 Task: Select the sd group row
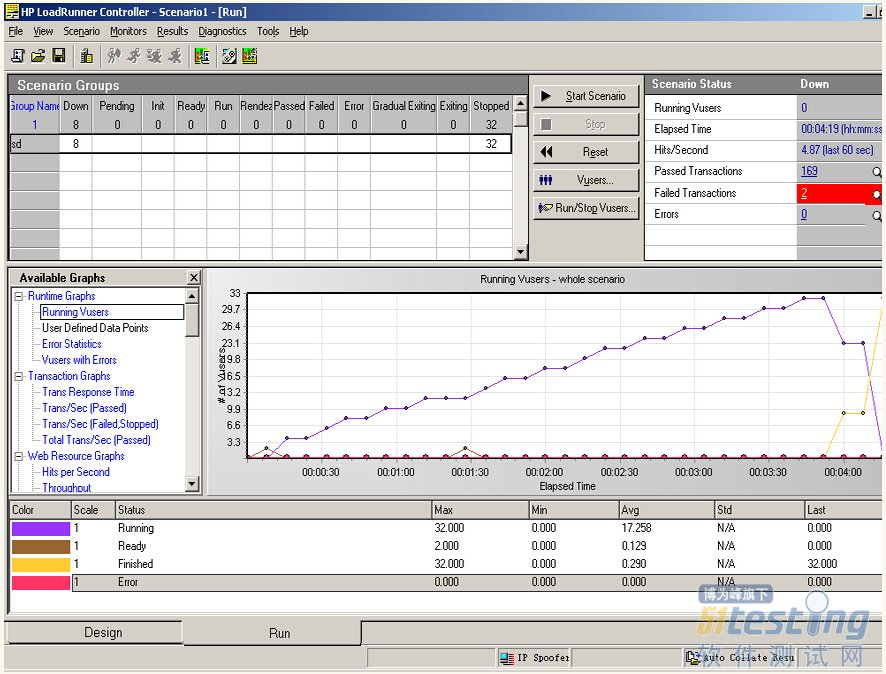click(x=260, y=144)
